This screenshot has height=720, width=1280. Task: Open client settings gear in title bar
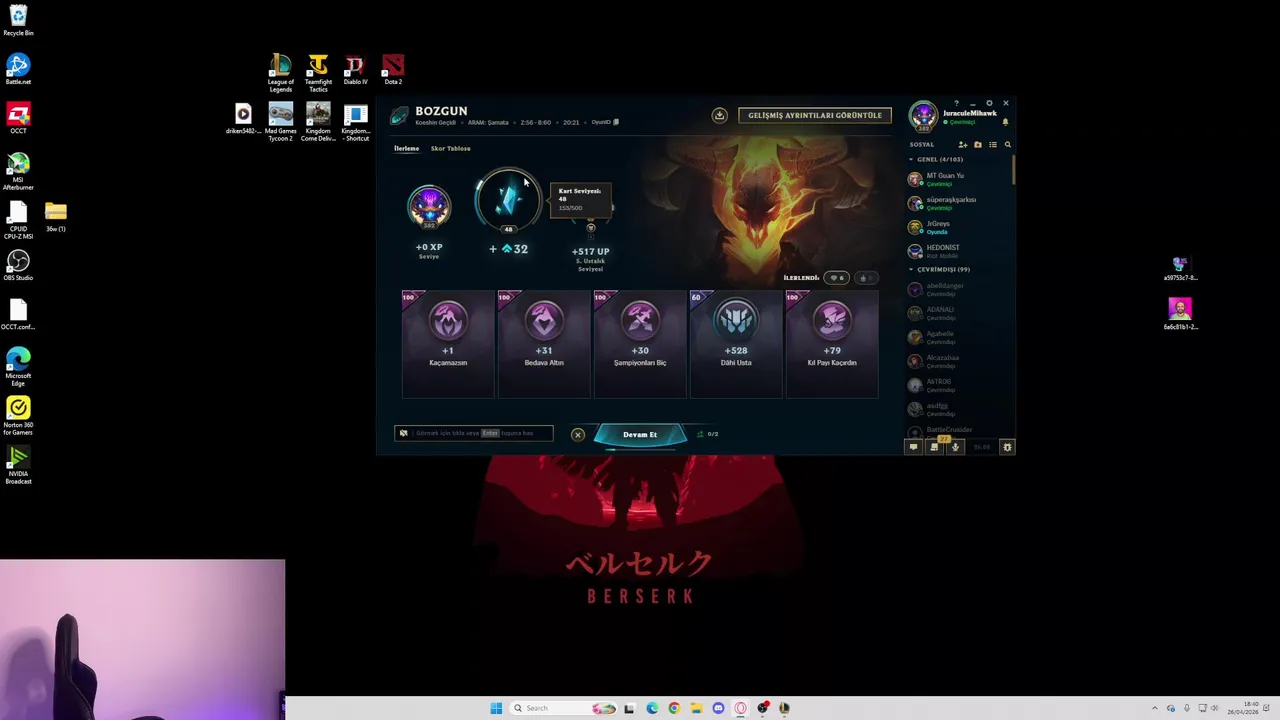coord(989,103)
